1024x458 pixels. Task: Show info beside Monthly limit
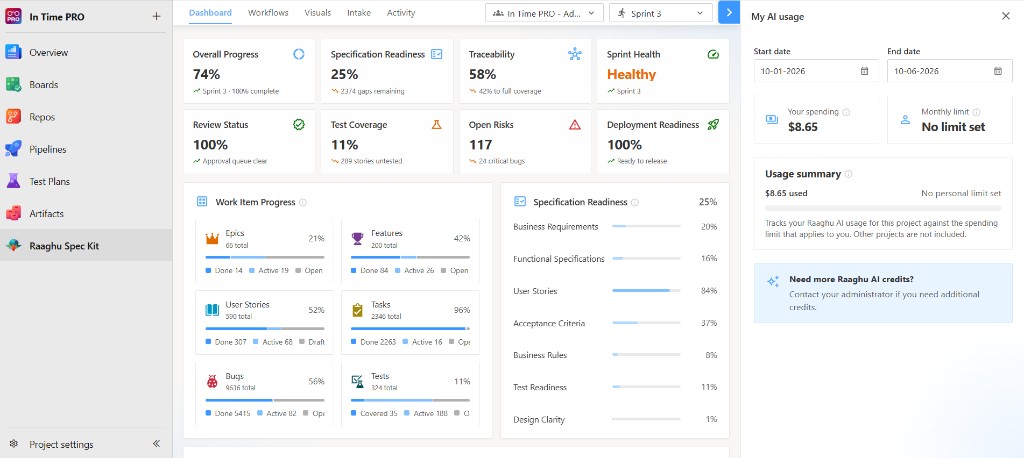(x=976, y=112)
